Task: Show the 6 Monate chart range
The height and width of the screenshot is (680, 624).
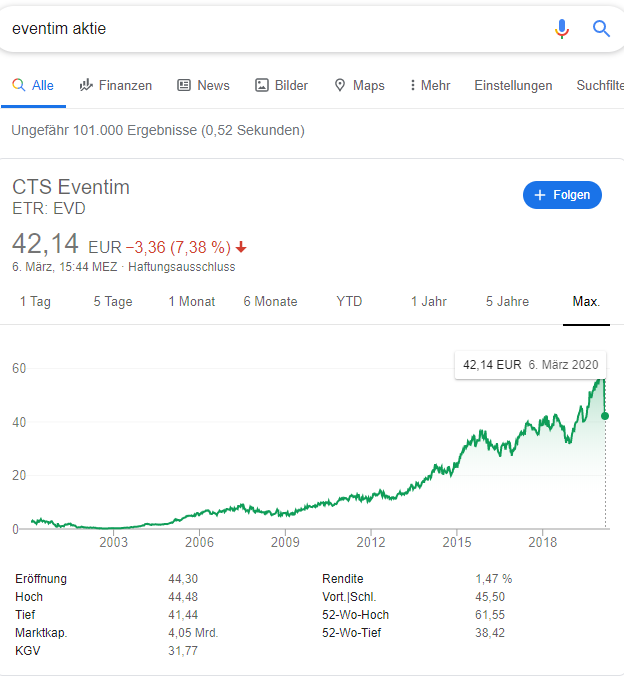Action: coord(270,302)
